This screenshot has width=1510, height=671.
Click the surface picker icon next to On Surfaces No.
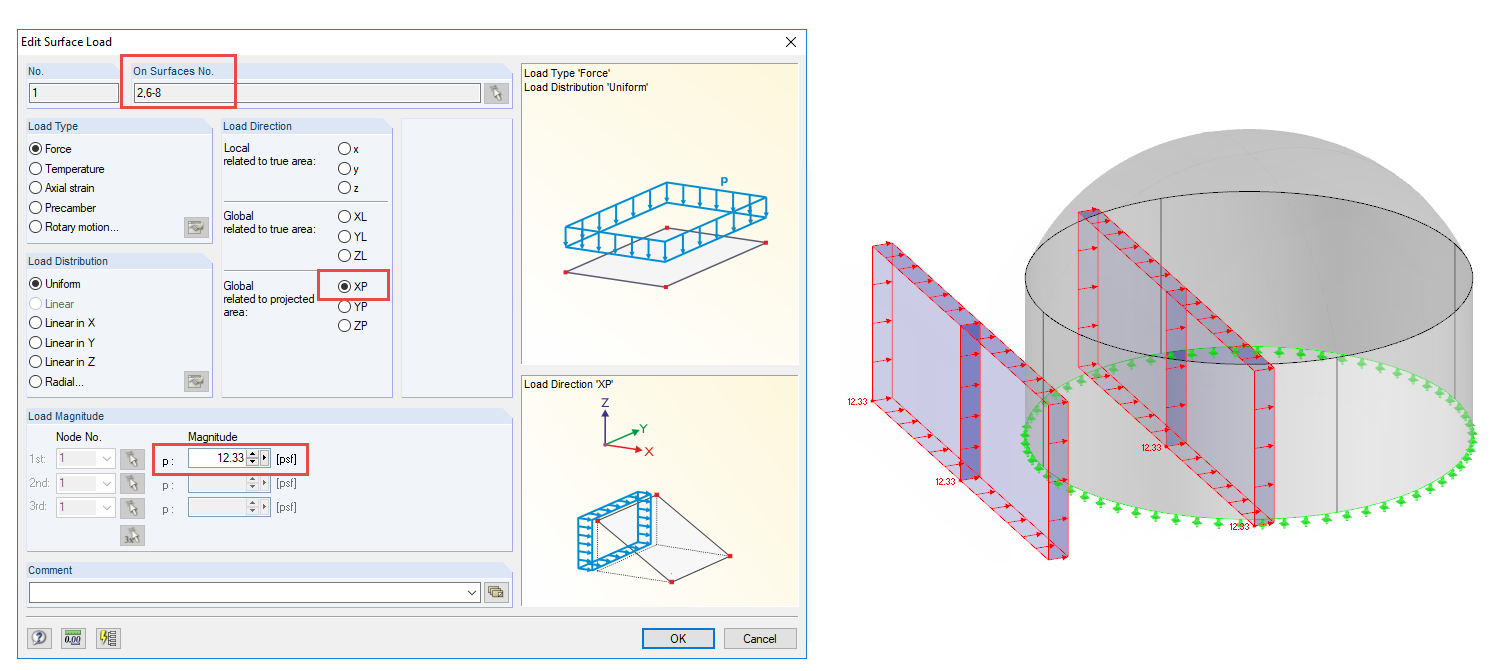(496, 93)
